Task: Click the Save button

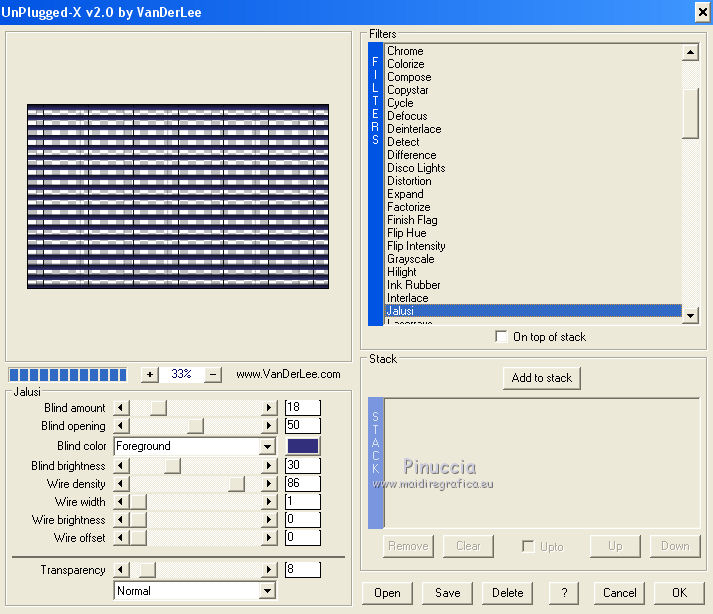Action: pyautogui.click(x=447, y=593)
